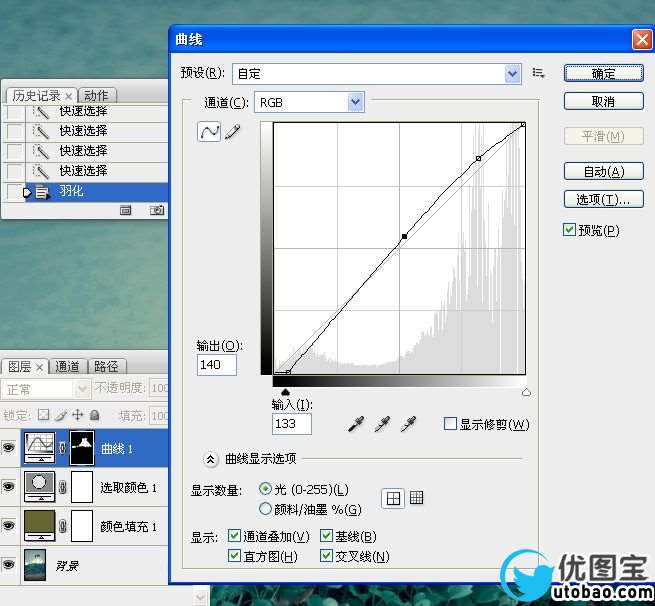655x606 pixels.
Task: Click the upper highlight curve control point
Action: tap(478, 158)
